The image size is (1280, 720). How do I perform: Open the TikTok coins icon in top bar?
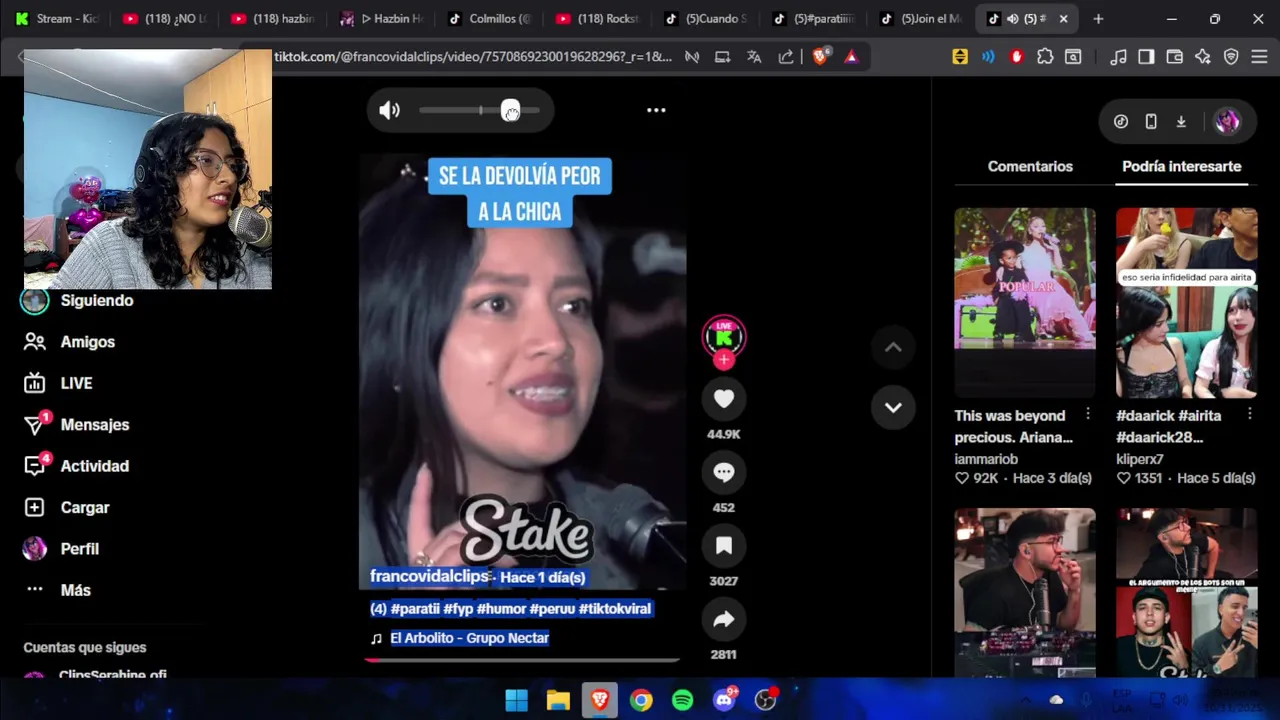tap(1121, 121)
